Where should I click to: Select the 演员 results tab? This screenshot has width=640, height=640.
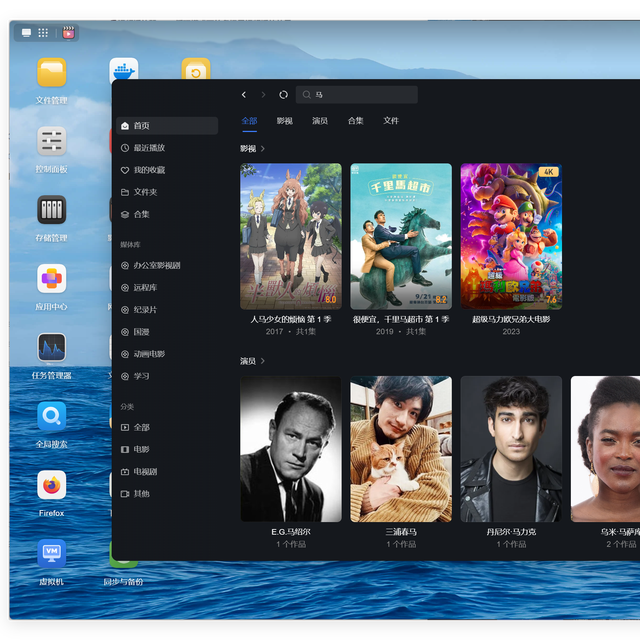tap(320, 121)
